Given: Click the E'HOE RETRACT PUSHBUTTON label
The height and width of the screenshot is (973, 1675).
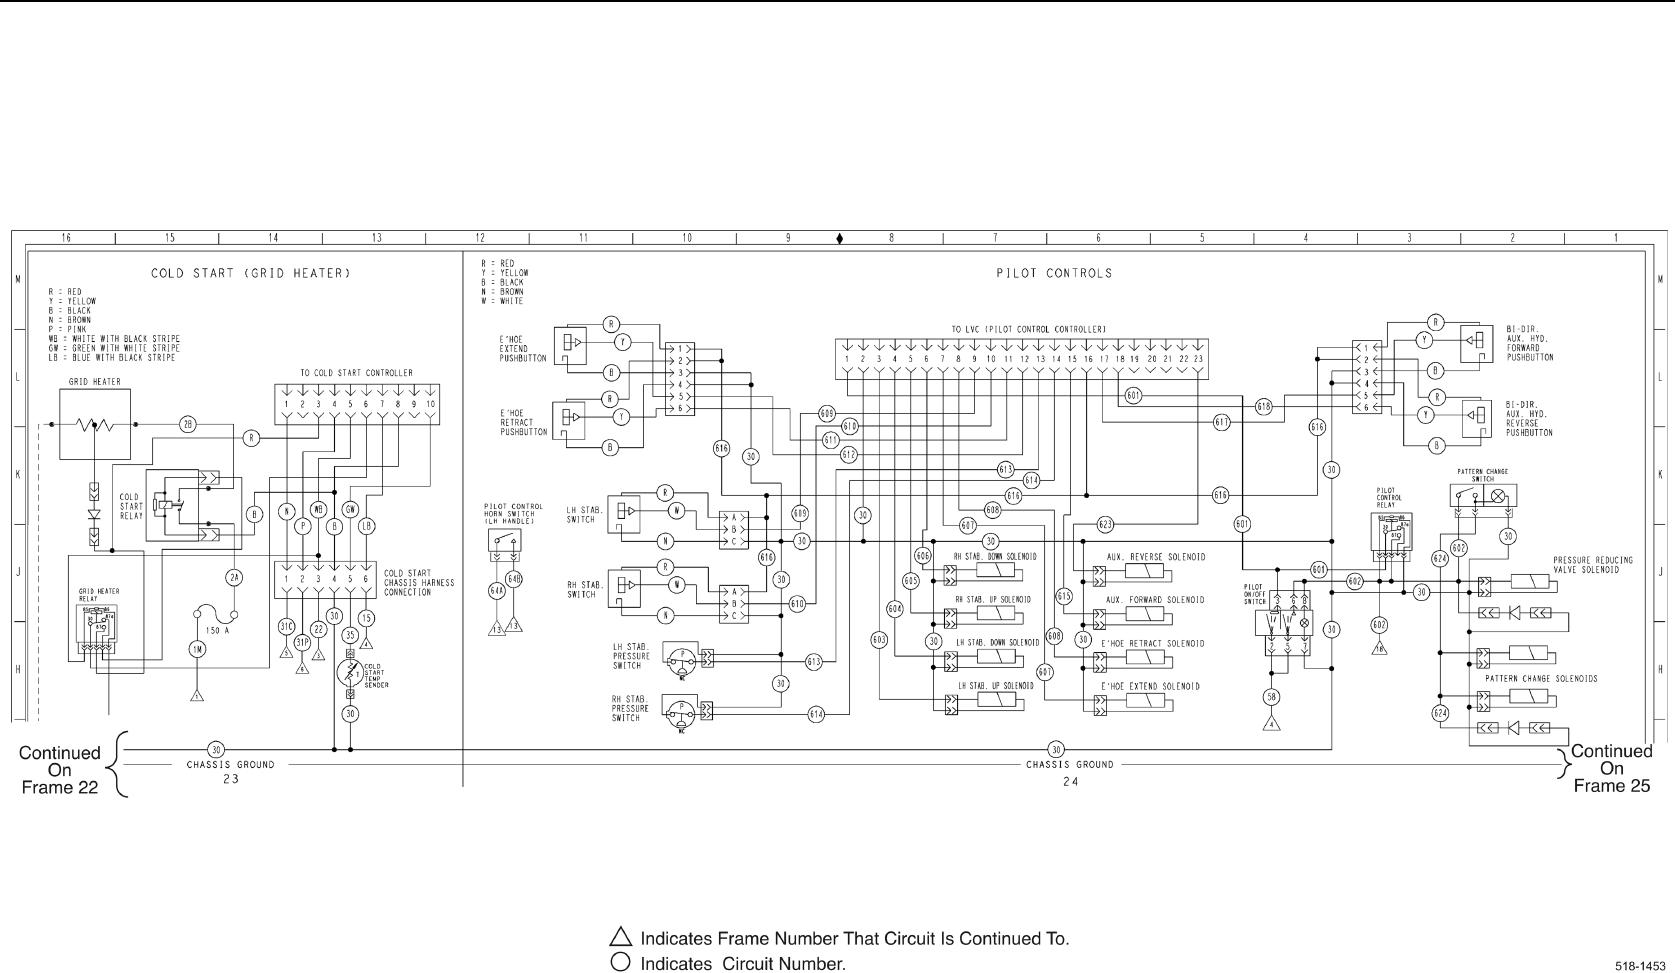Looking at the screenshot, I should tap(523, 422).
